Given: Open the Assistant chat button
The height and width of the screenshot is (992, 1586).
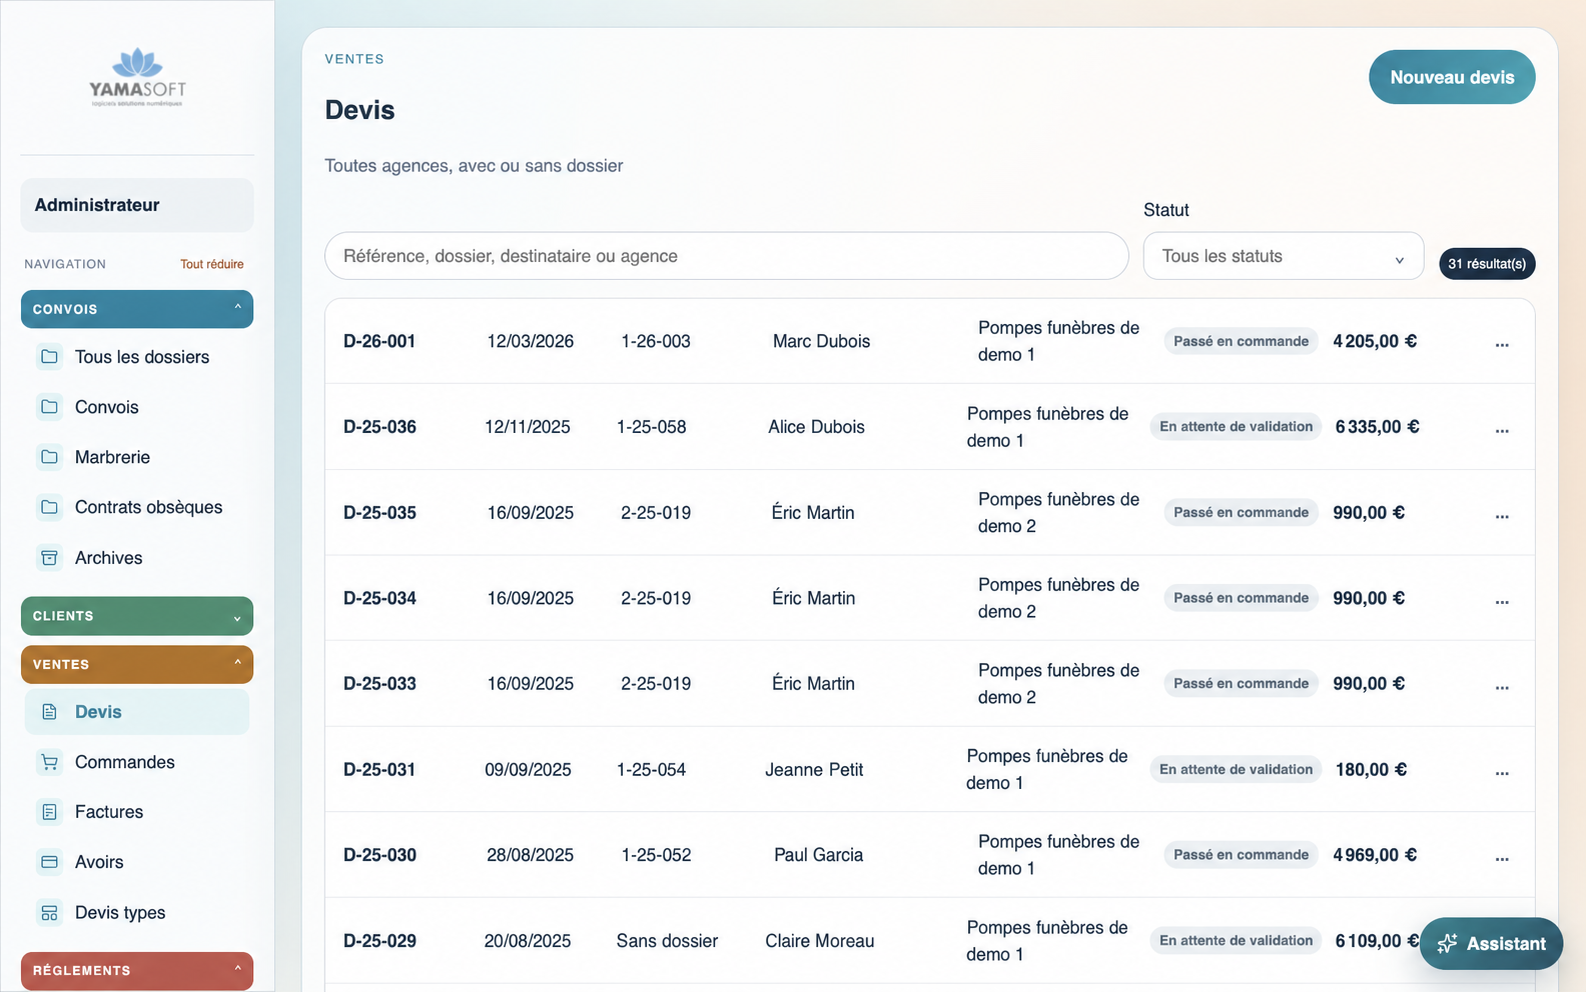Looking at the screenshot, I should pyautogui.click(x=1491, y=944).
